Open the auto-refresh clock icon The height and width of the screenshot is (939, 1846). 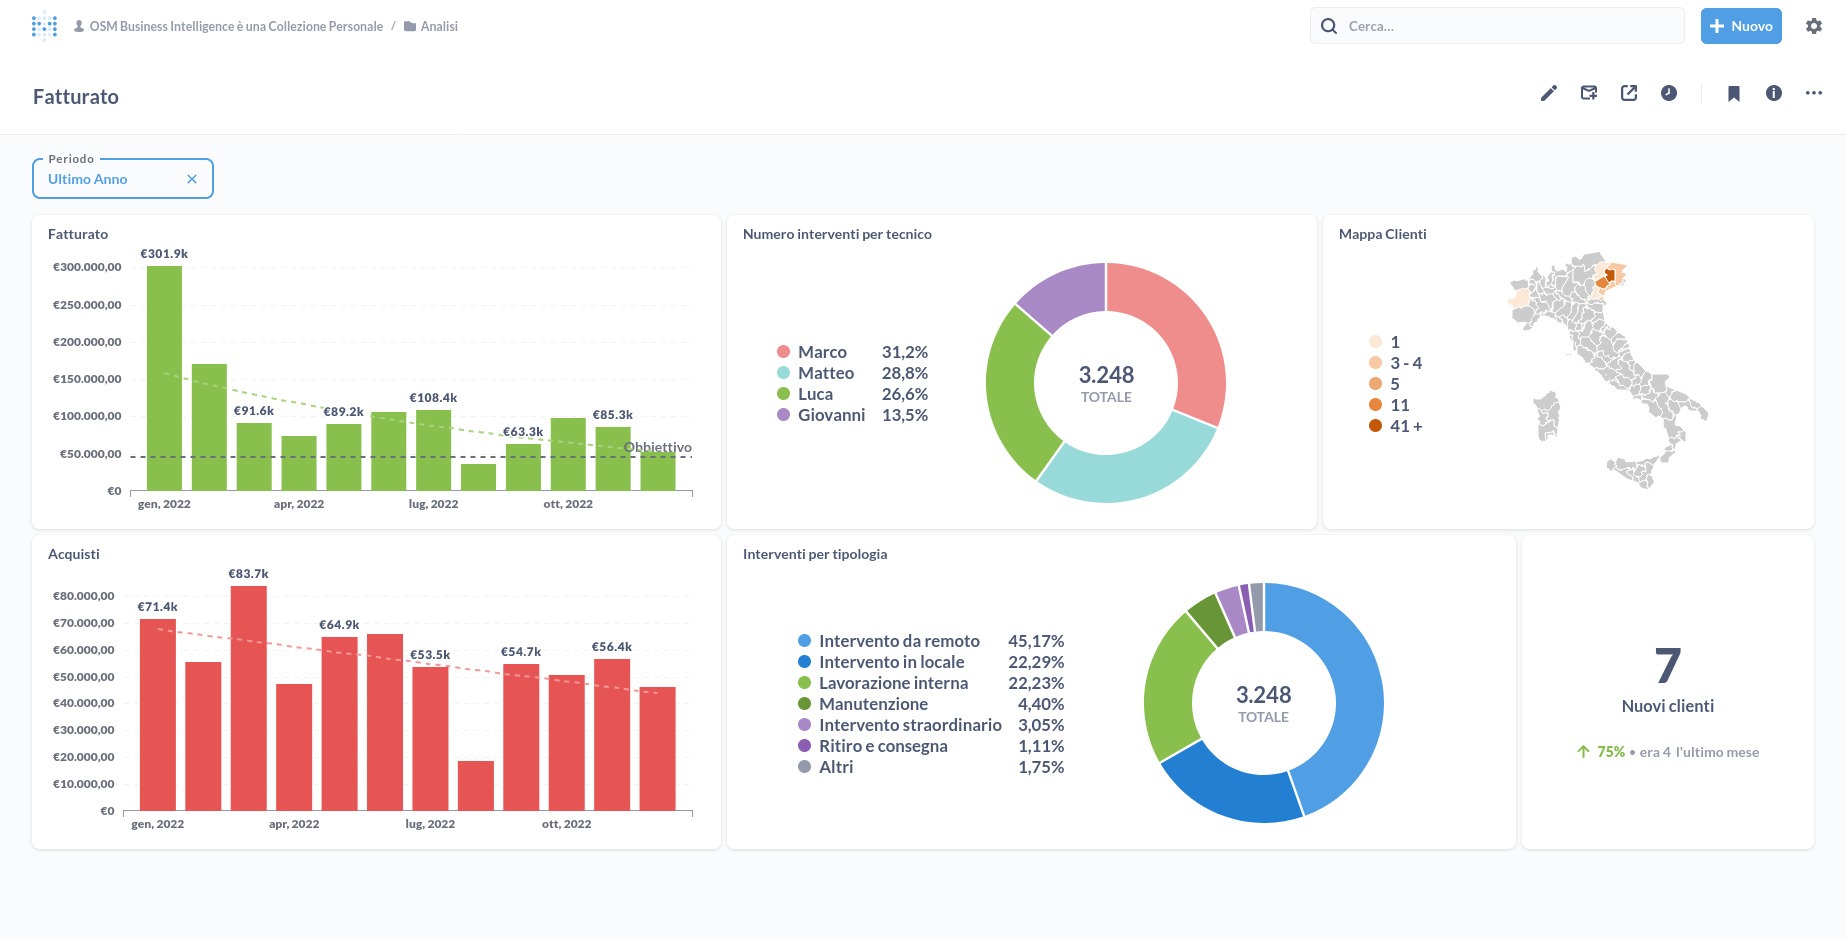click(x=1669, y=93)
